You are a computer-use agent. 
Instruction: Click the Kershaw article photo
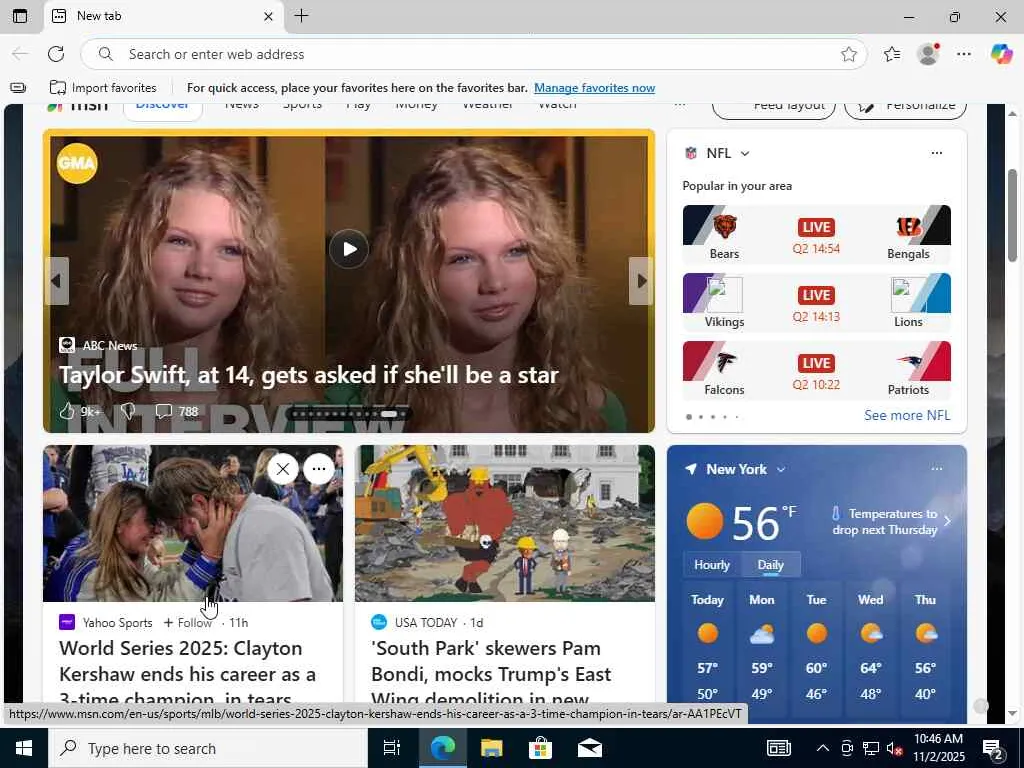tap(193, 523)
